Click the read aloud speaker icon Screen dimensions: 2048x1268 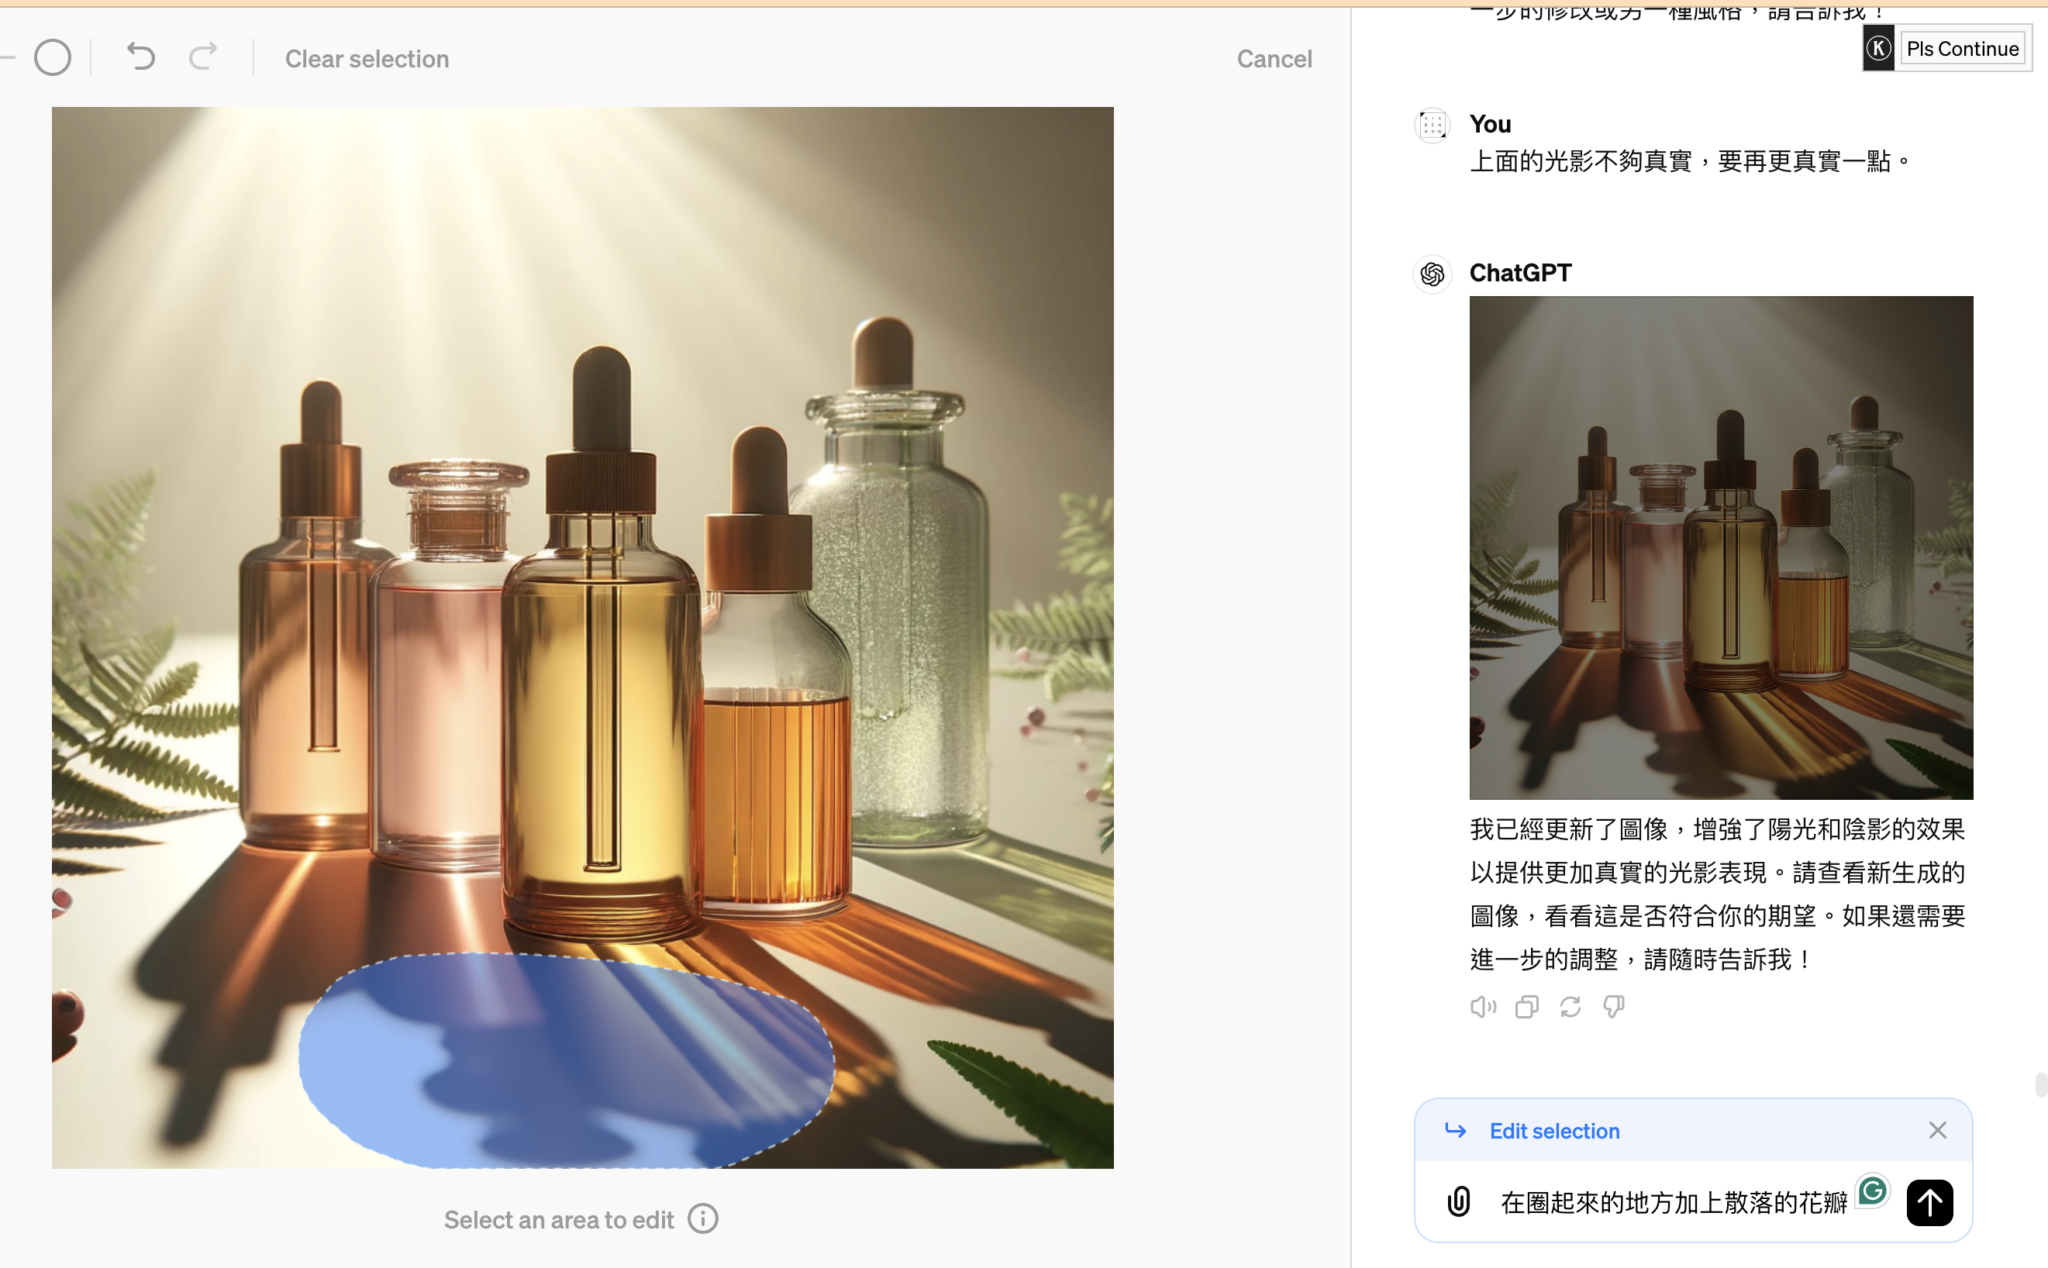(1482, 1007)
